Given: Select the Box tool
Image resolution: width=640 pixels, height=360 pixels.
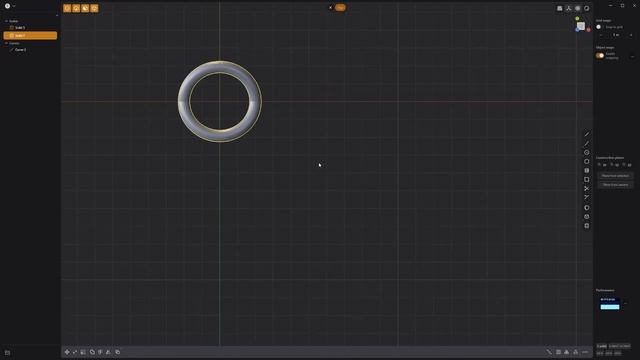Looking at the screenshot, I should [587, 226].
